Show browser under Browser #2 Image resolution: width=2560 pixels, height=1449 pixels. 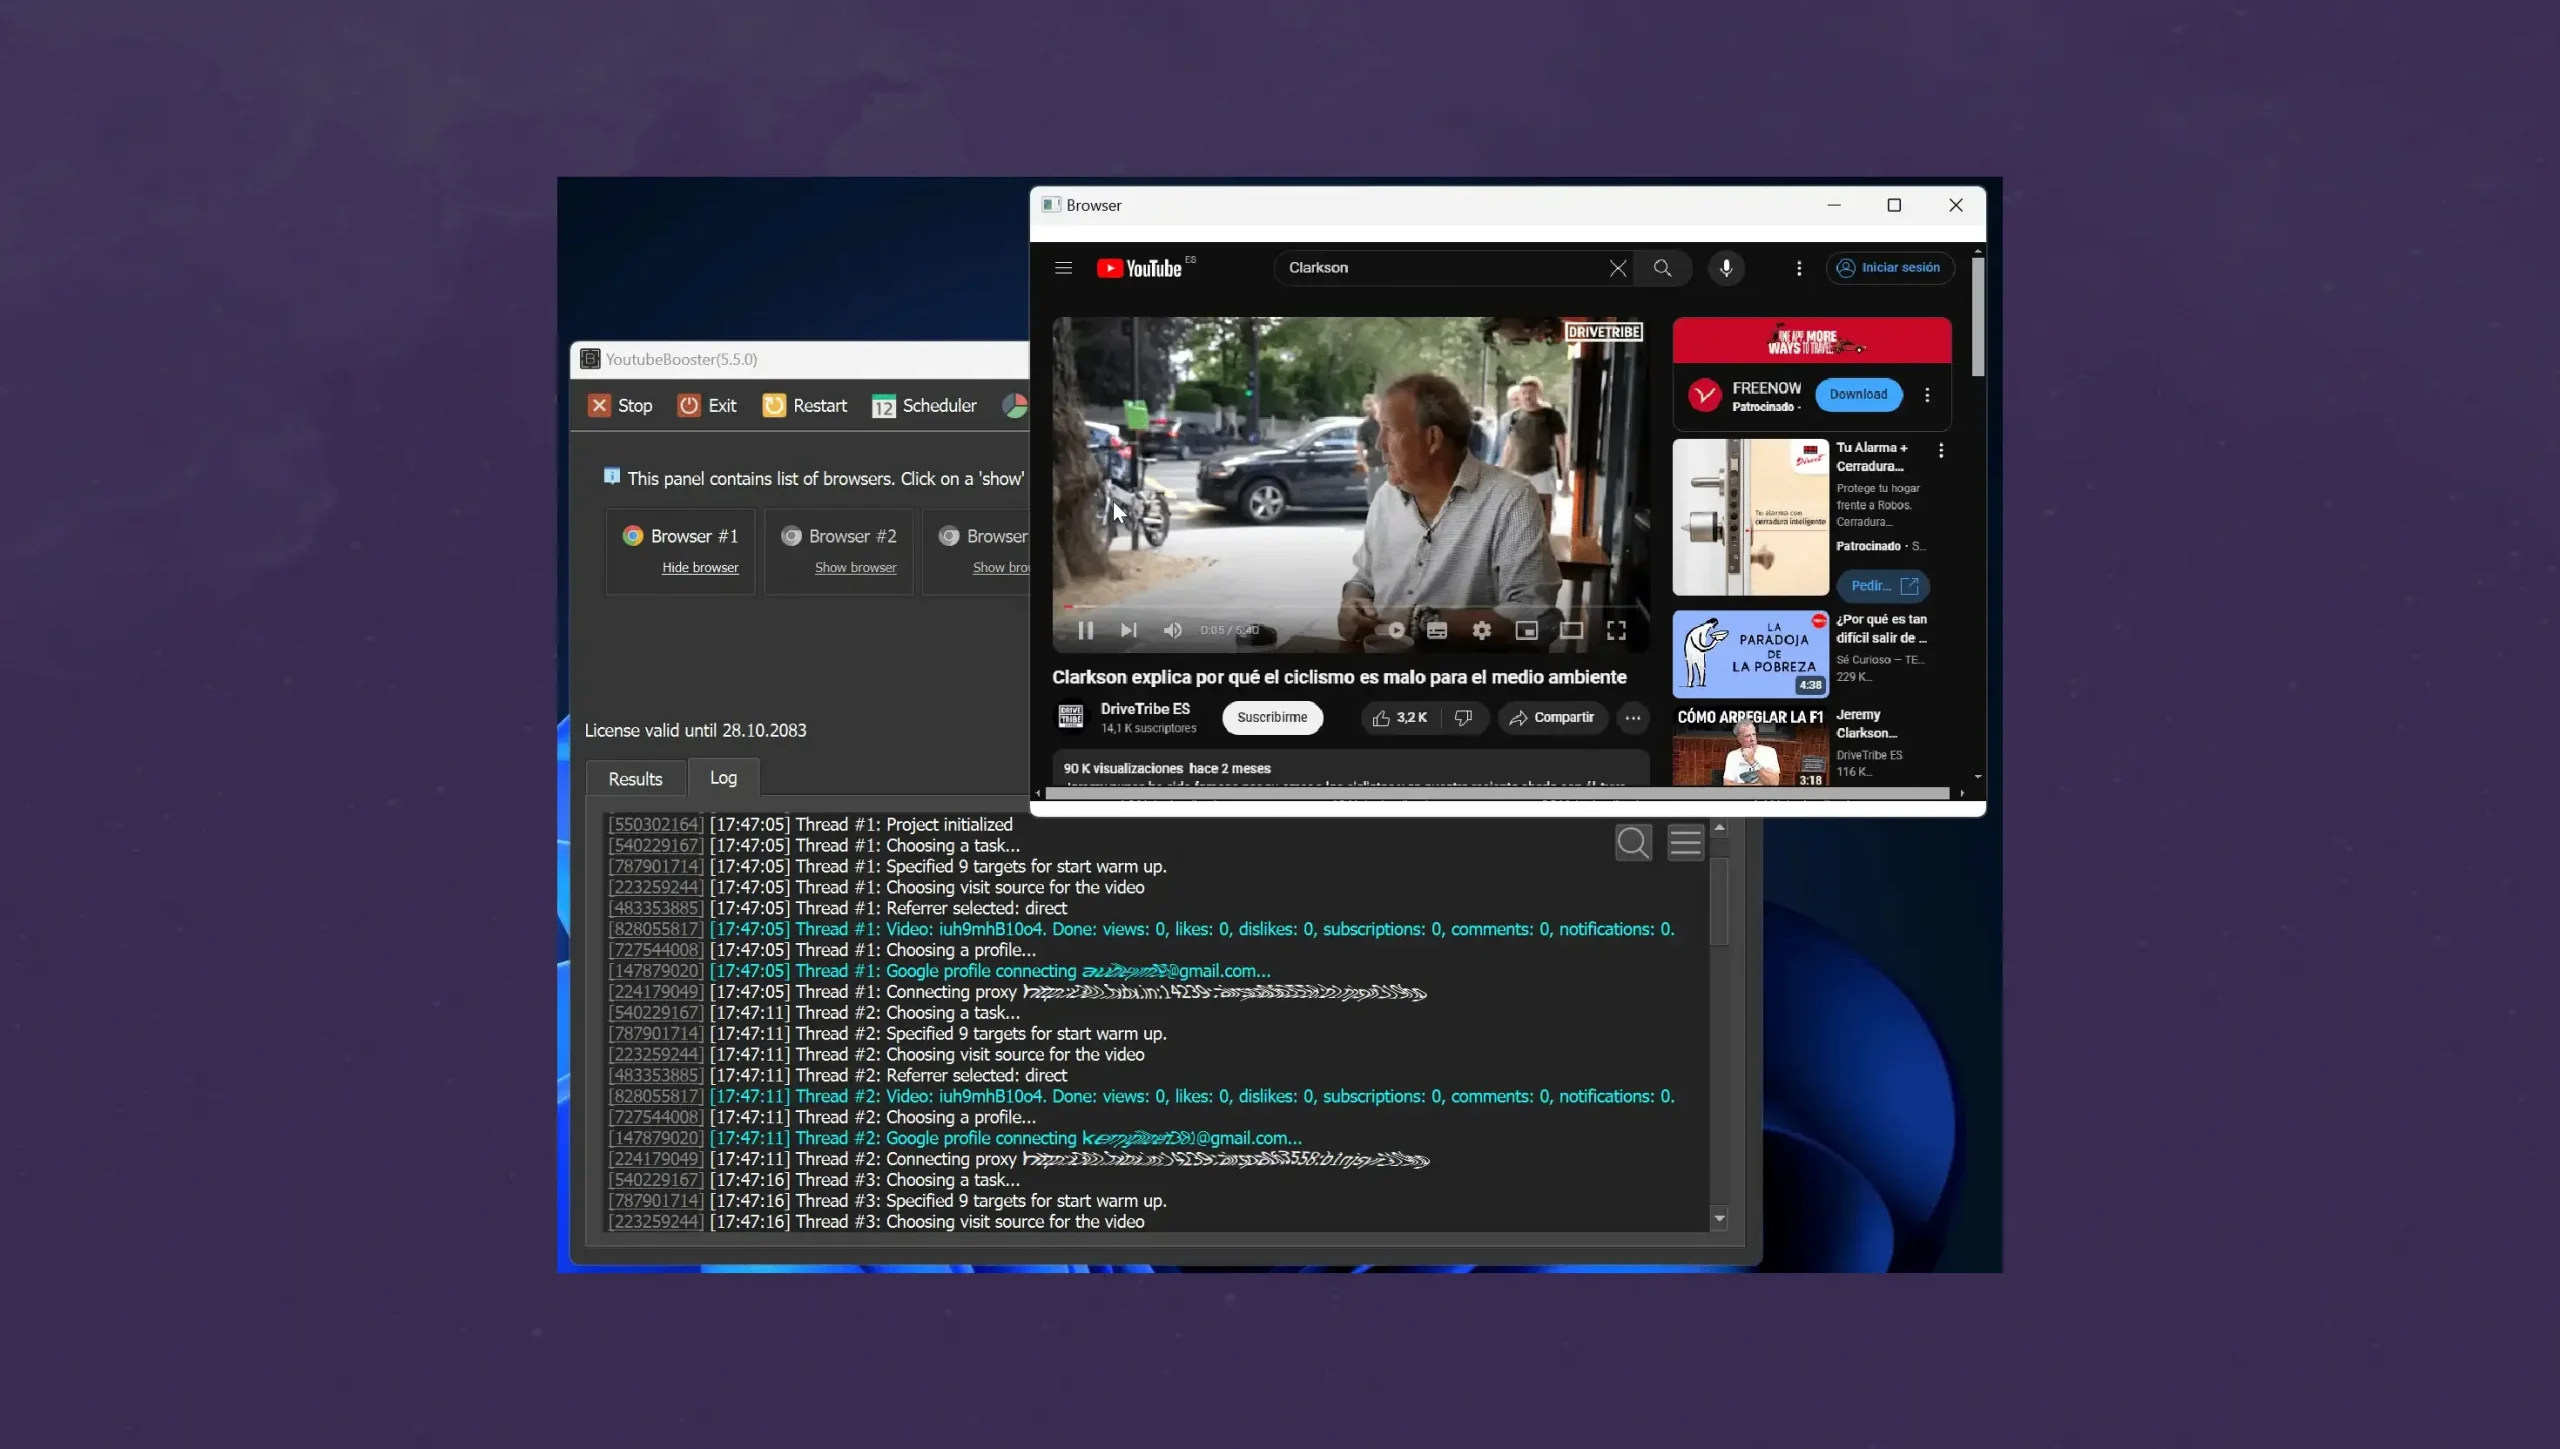tap(855, 567)
